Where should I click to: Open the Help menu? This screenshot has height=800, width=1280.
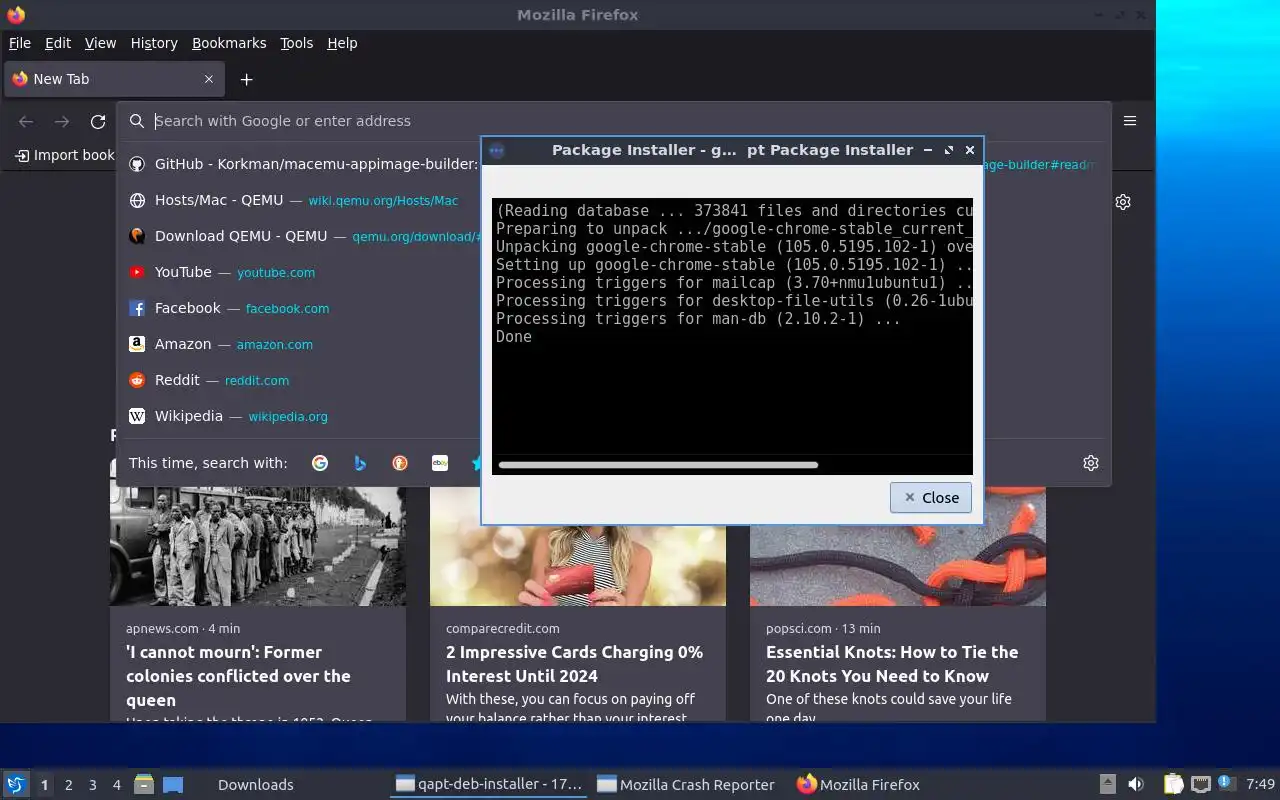tap(342, 43)
